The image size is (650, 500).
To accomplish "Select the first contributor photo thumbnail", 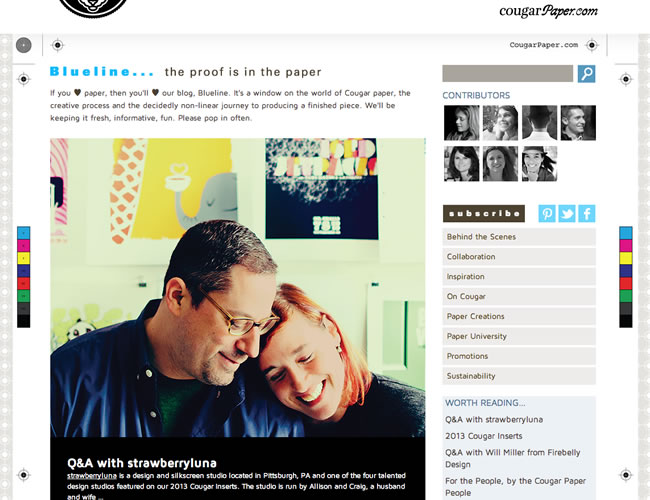I will (461, 123).
